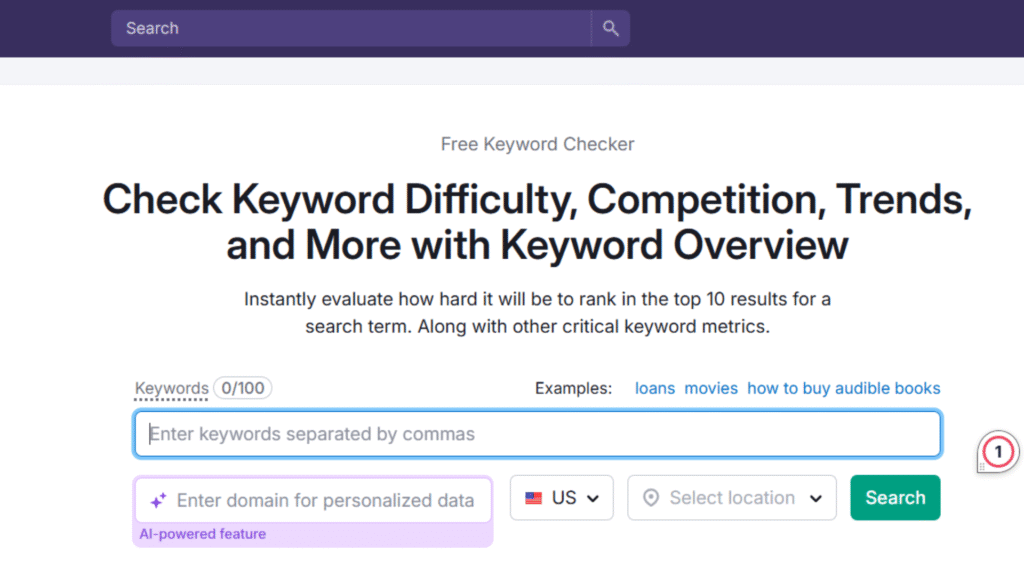Click the US flag icon
The width and height of the screenshot is (1024, 576).
click(534, 498)
